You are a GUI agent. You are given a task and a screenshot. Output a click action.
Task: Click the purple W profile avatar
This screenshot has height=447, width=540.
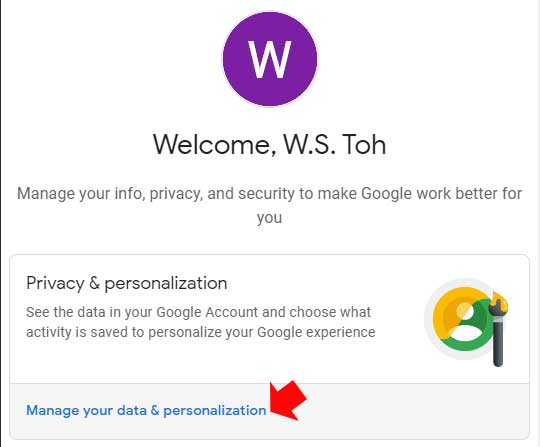coord(270,59)
